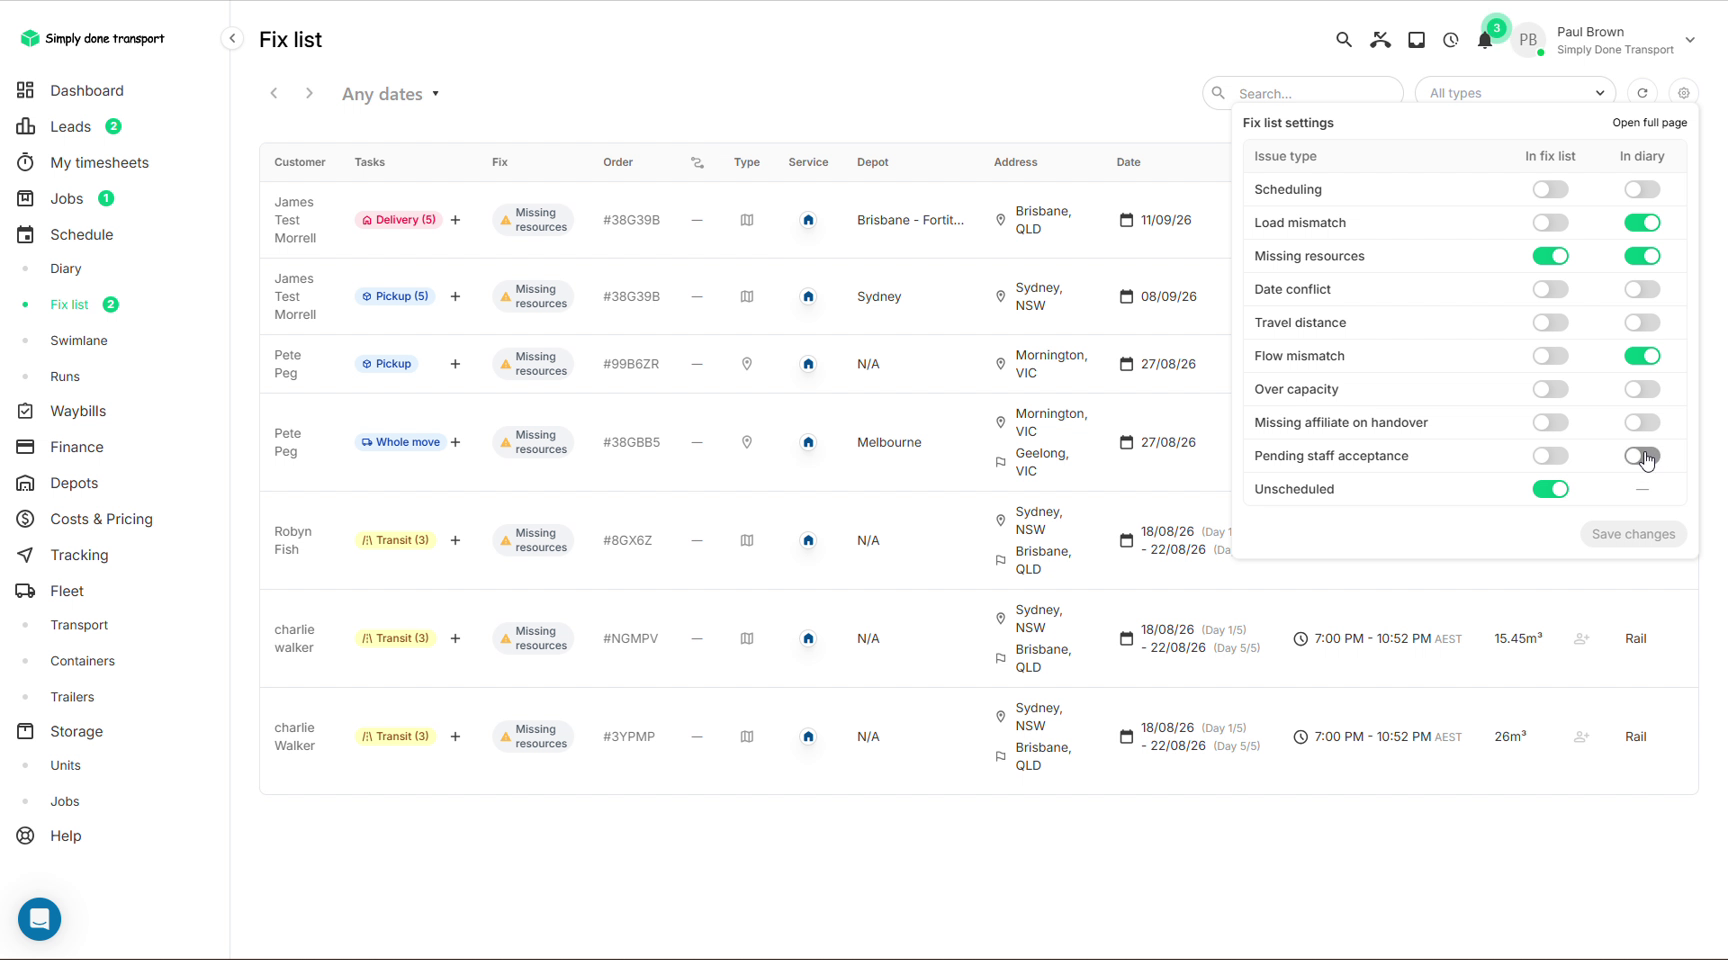Viewport: 1728px width, 960px height.
Task: Click home service icon in #3YPMP row
Action: pyautogui.click(x=808, y=737)
